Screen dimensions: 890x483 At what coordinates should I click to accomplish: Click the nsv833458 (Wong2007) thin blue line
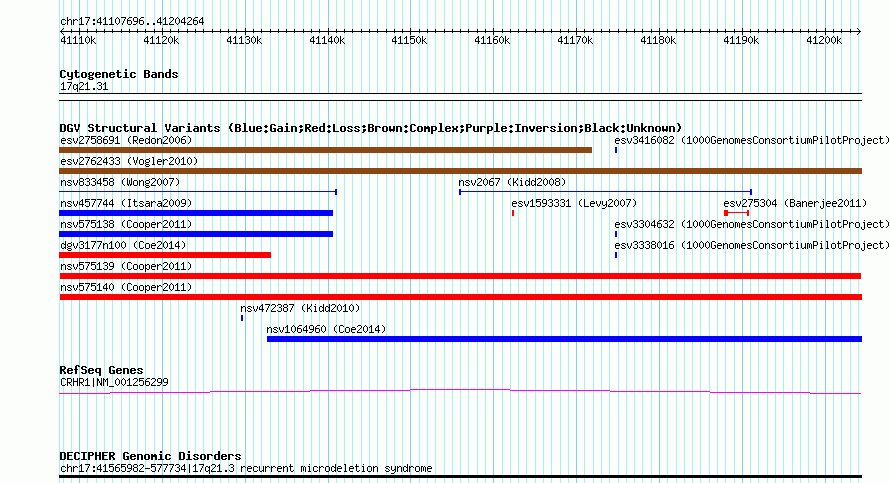coord(198,191)
